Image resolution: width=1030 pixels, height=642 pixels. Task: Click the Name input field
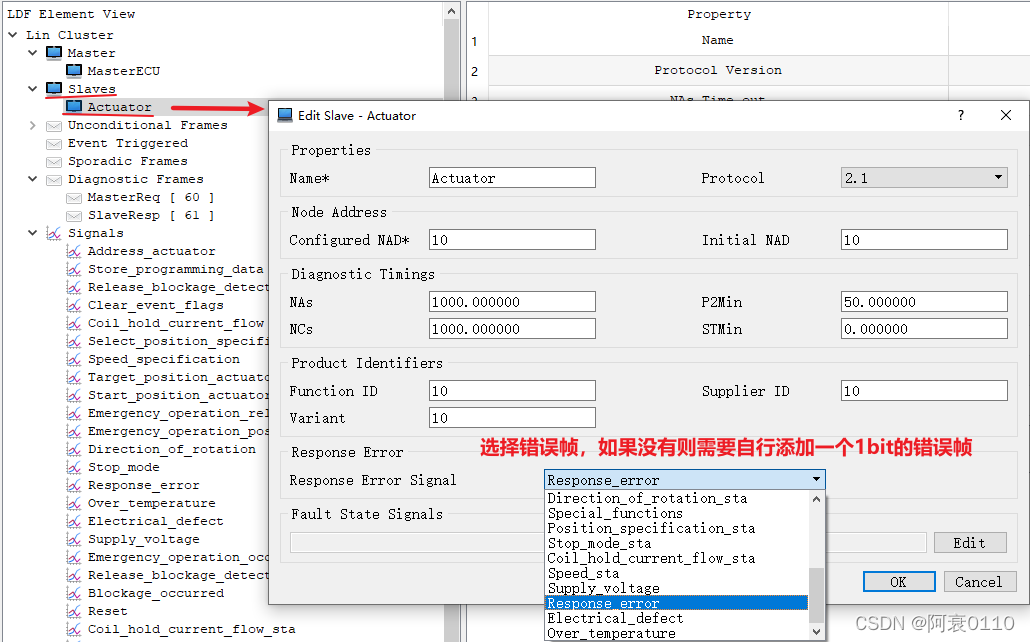(512, 177)
